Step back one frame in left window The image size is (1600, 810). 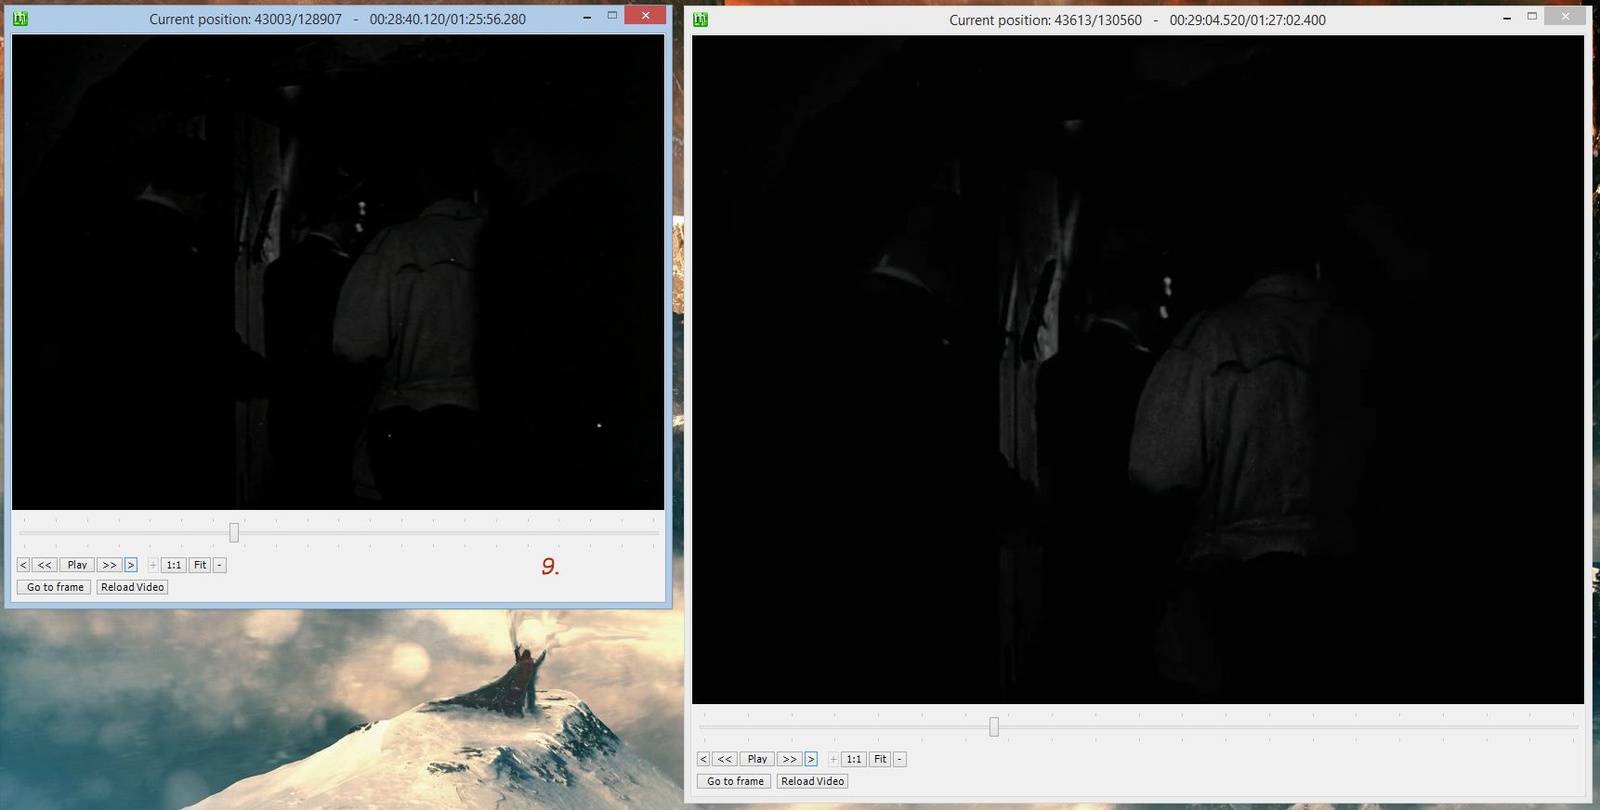click(23, 565)
